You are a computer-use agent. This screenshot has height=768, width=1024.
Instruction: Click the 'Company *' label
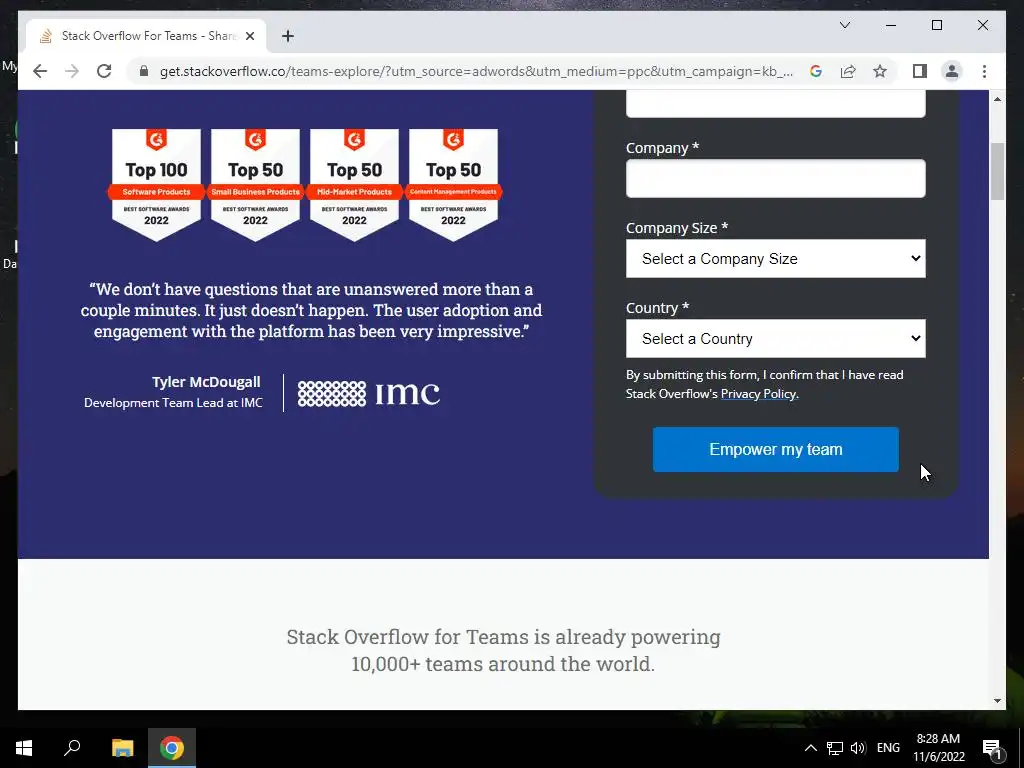[x=662, y=148]
